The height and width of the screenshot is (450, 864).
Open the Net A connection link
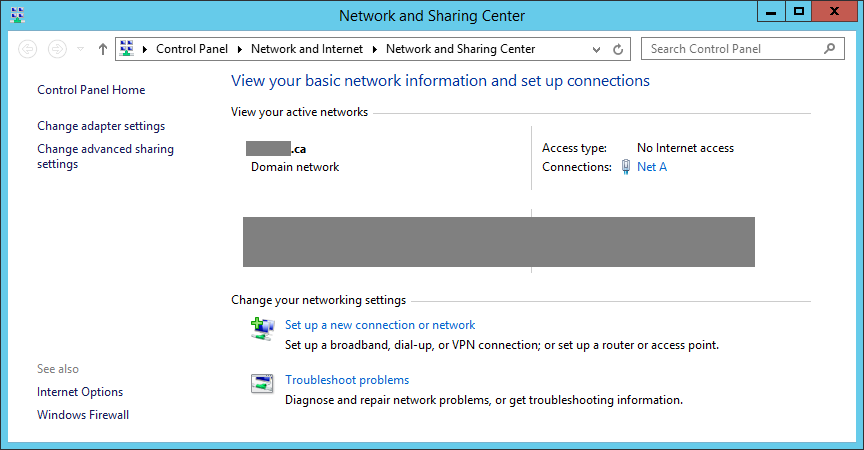tap(652, 167)
